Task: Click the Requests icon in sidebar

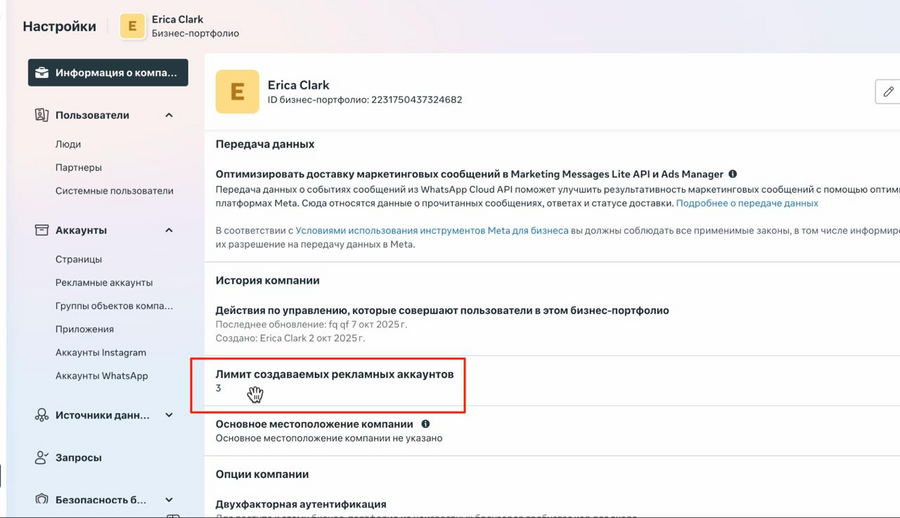Action: click(x=42, y=457)
